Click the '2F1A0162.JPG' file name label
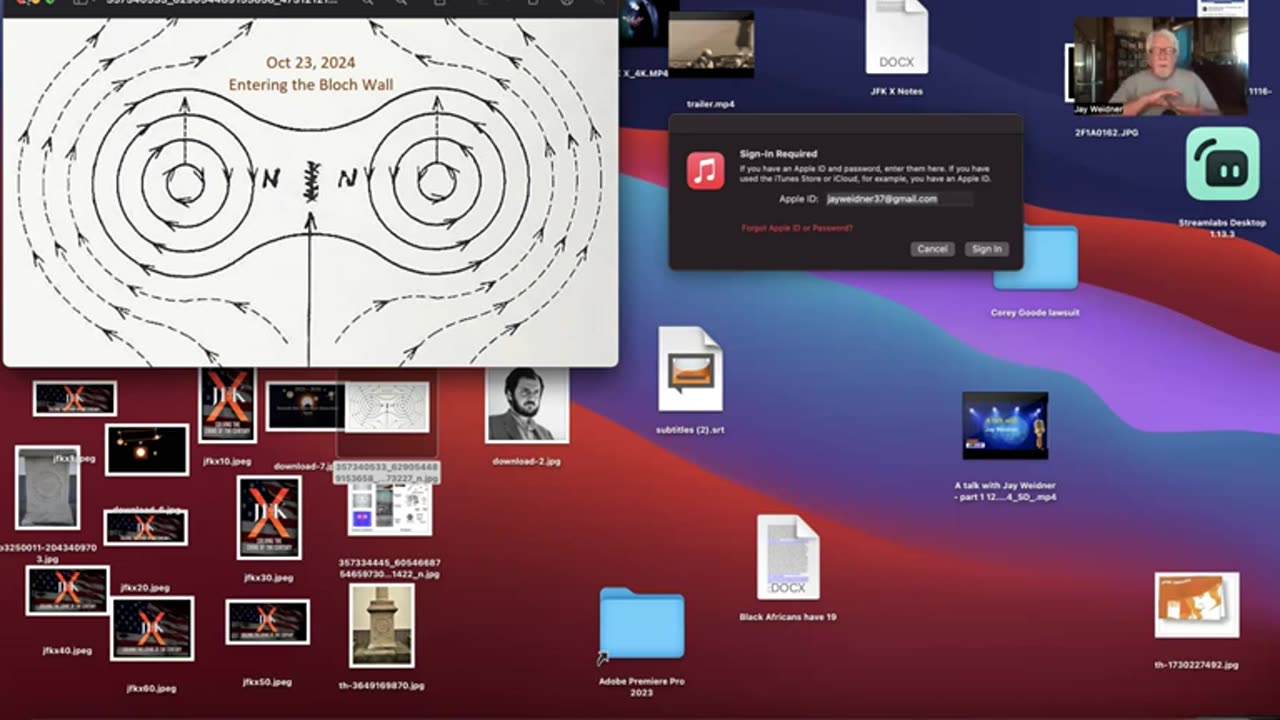Image resolution: width=1280 pixels, height=720 pixels. click(x=1106, y=132)
